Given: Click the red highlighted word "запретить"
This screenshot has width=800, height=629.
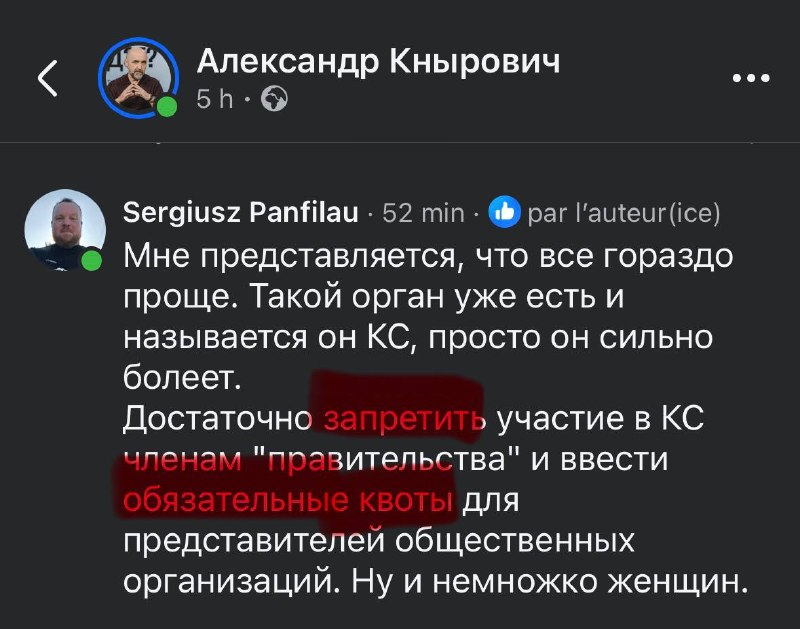Looking at the screenshot, I should [404, 419].
